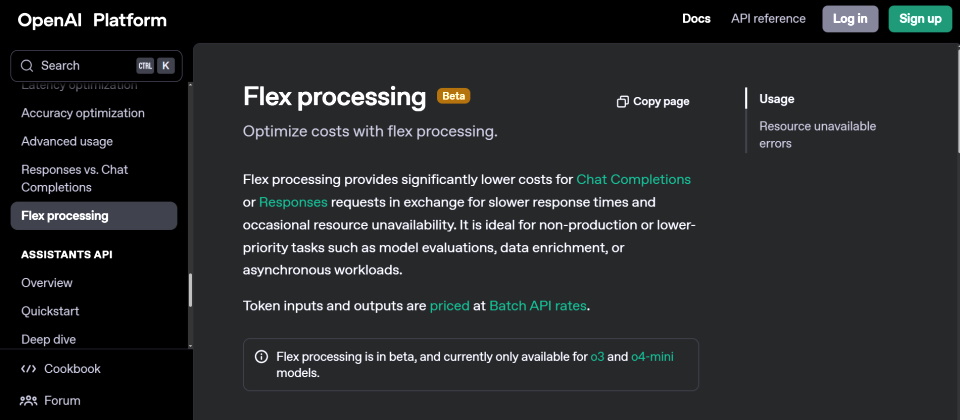Focus the Search input field
The width and height of the screenshot is (960, 420).
click(85, 66)
